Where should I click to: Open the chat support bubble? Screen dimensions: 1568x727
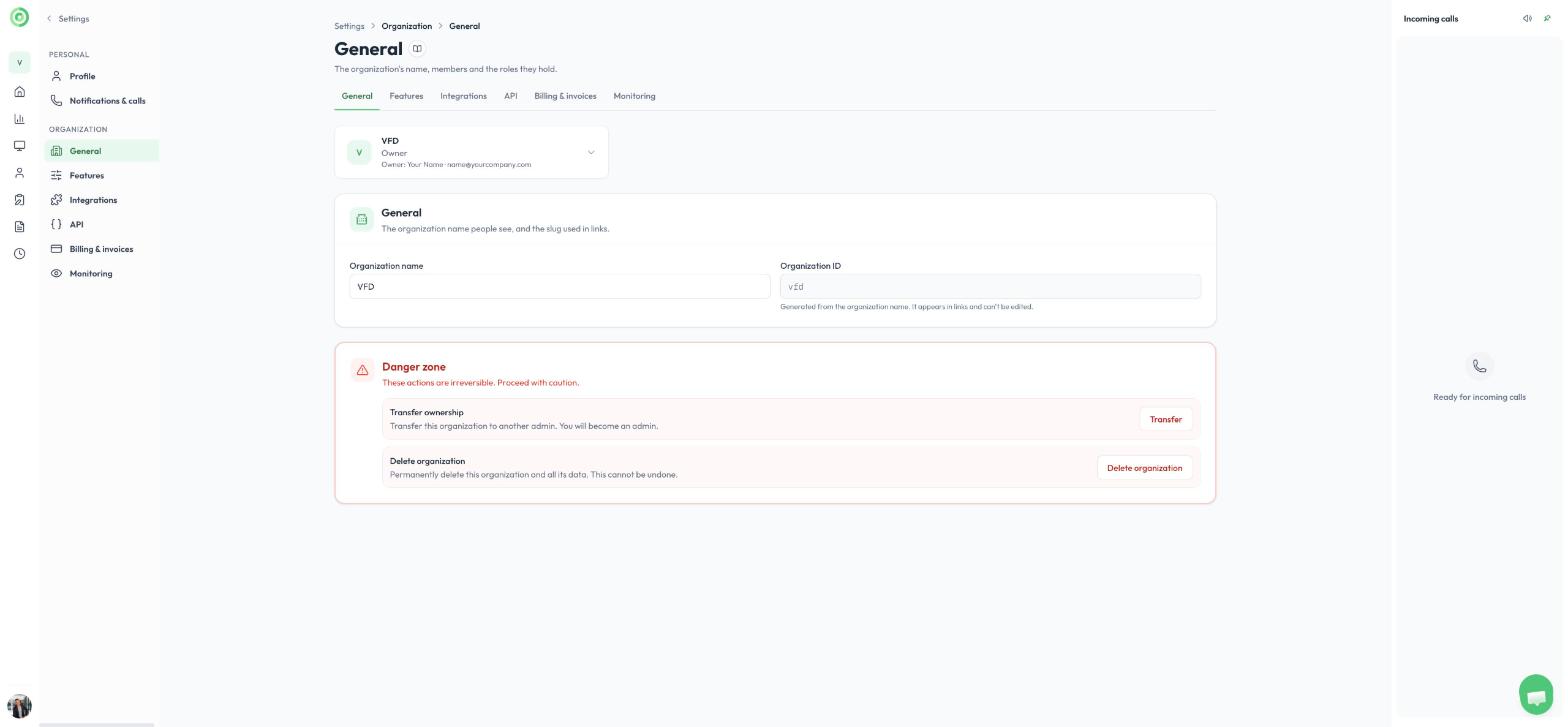(x=1536, y=695)
